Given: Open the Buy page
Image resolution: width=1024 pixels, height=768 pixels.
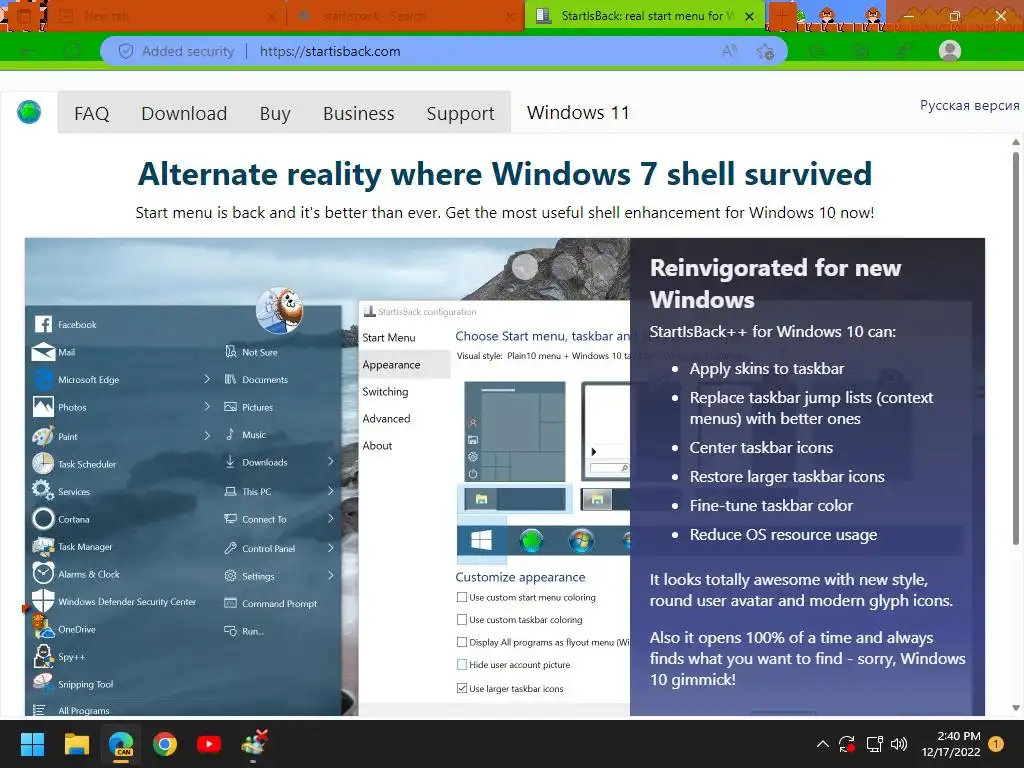Looking at the screenshot, I should (x=275, y=114).
